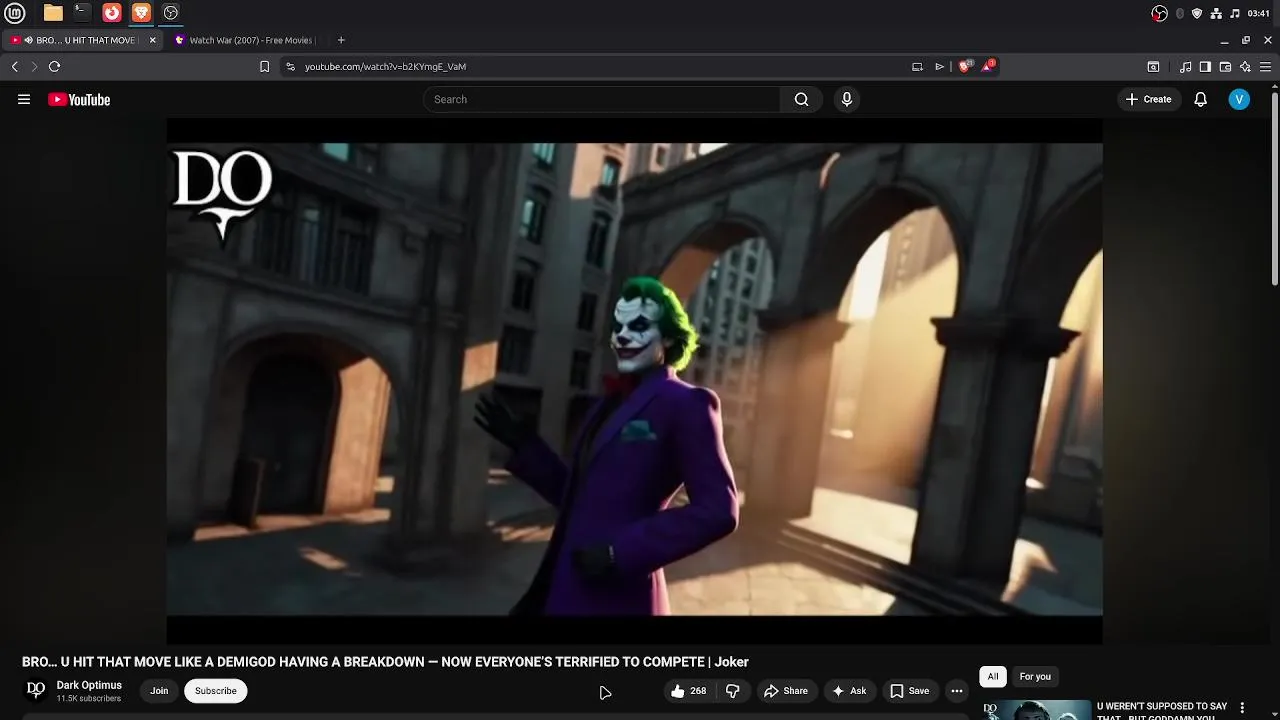
Task: Click the youtube.com URL address field
Action: coord(600,66)
